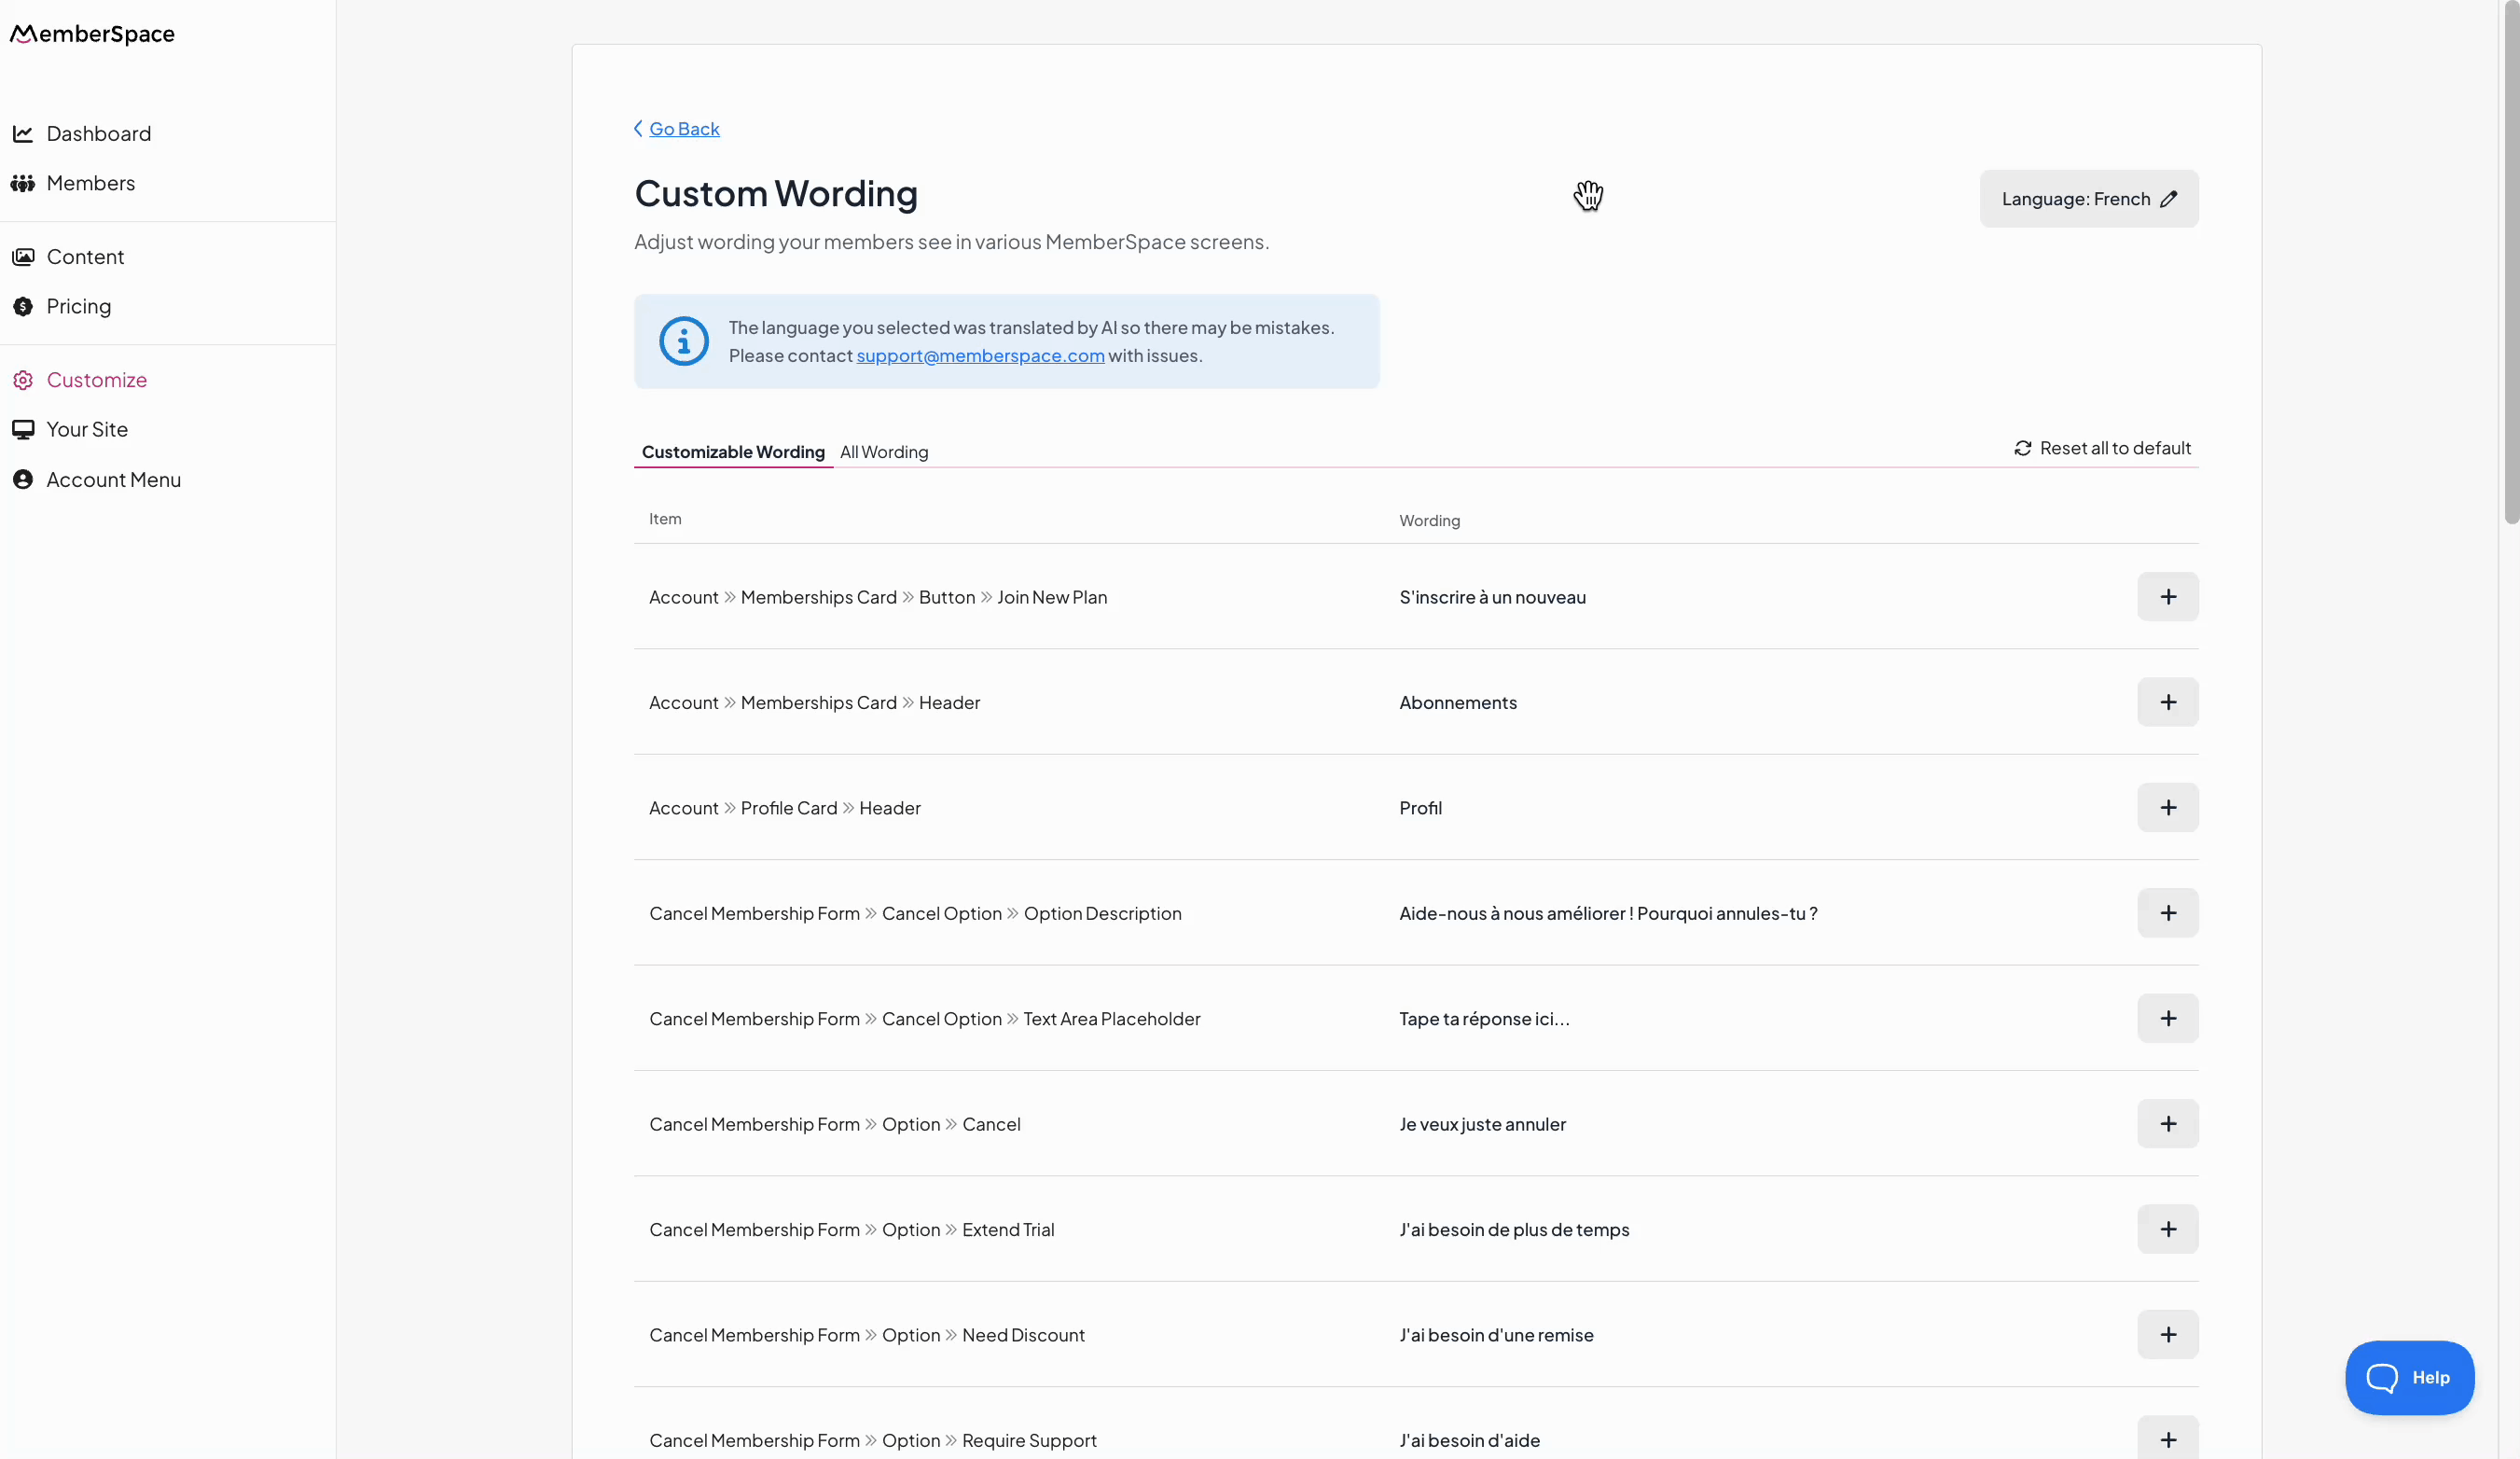Open the Dashboard chart icon
This screenshot has height=1459, width=2520.
(x=23, y=133)
